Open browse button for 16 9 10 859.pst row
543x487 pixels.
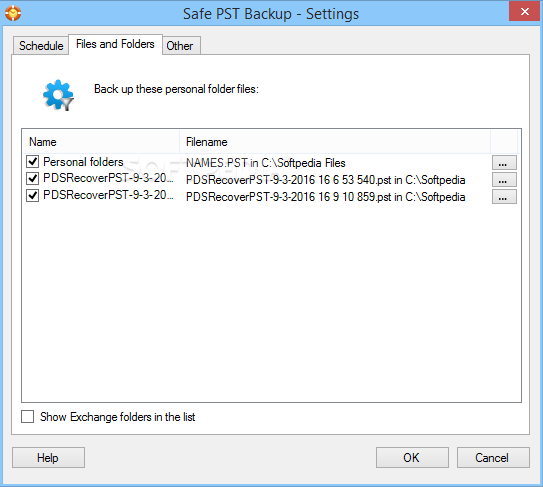coord(504,197)
